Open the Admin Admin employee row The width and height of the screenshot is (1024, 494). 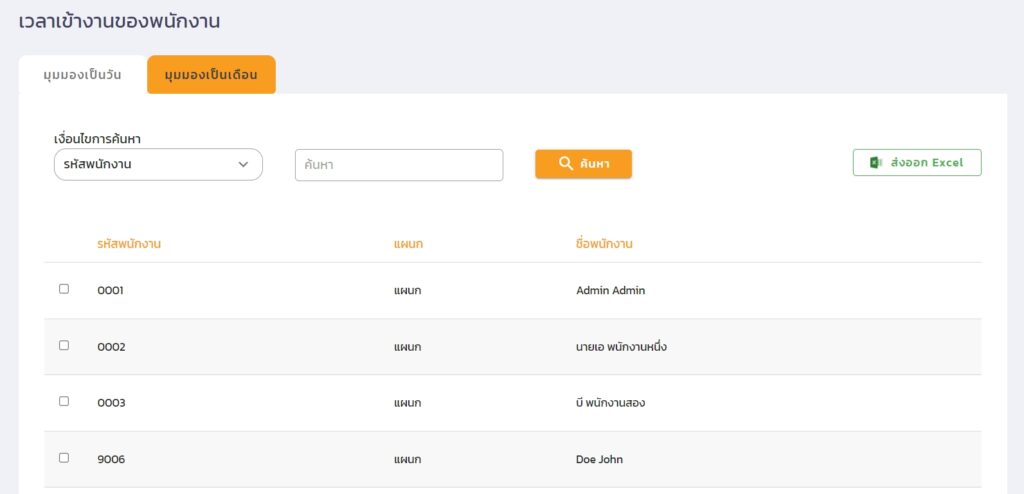610,291
